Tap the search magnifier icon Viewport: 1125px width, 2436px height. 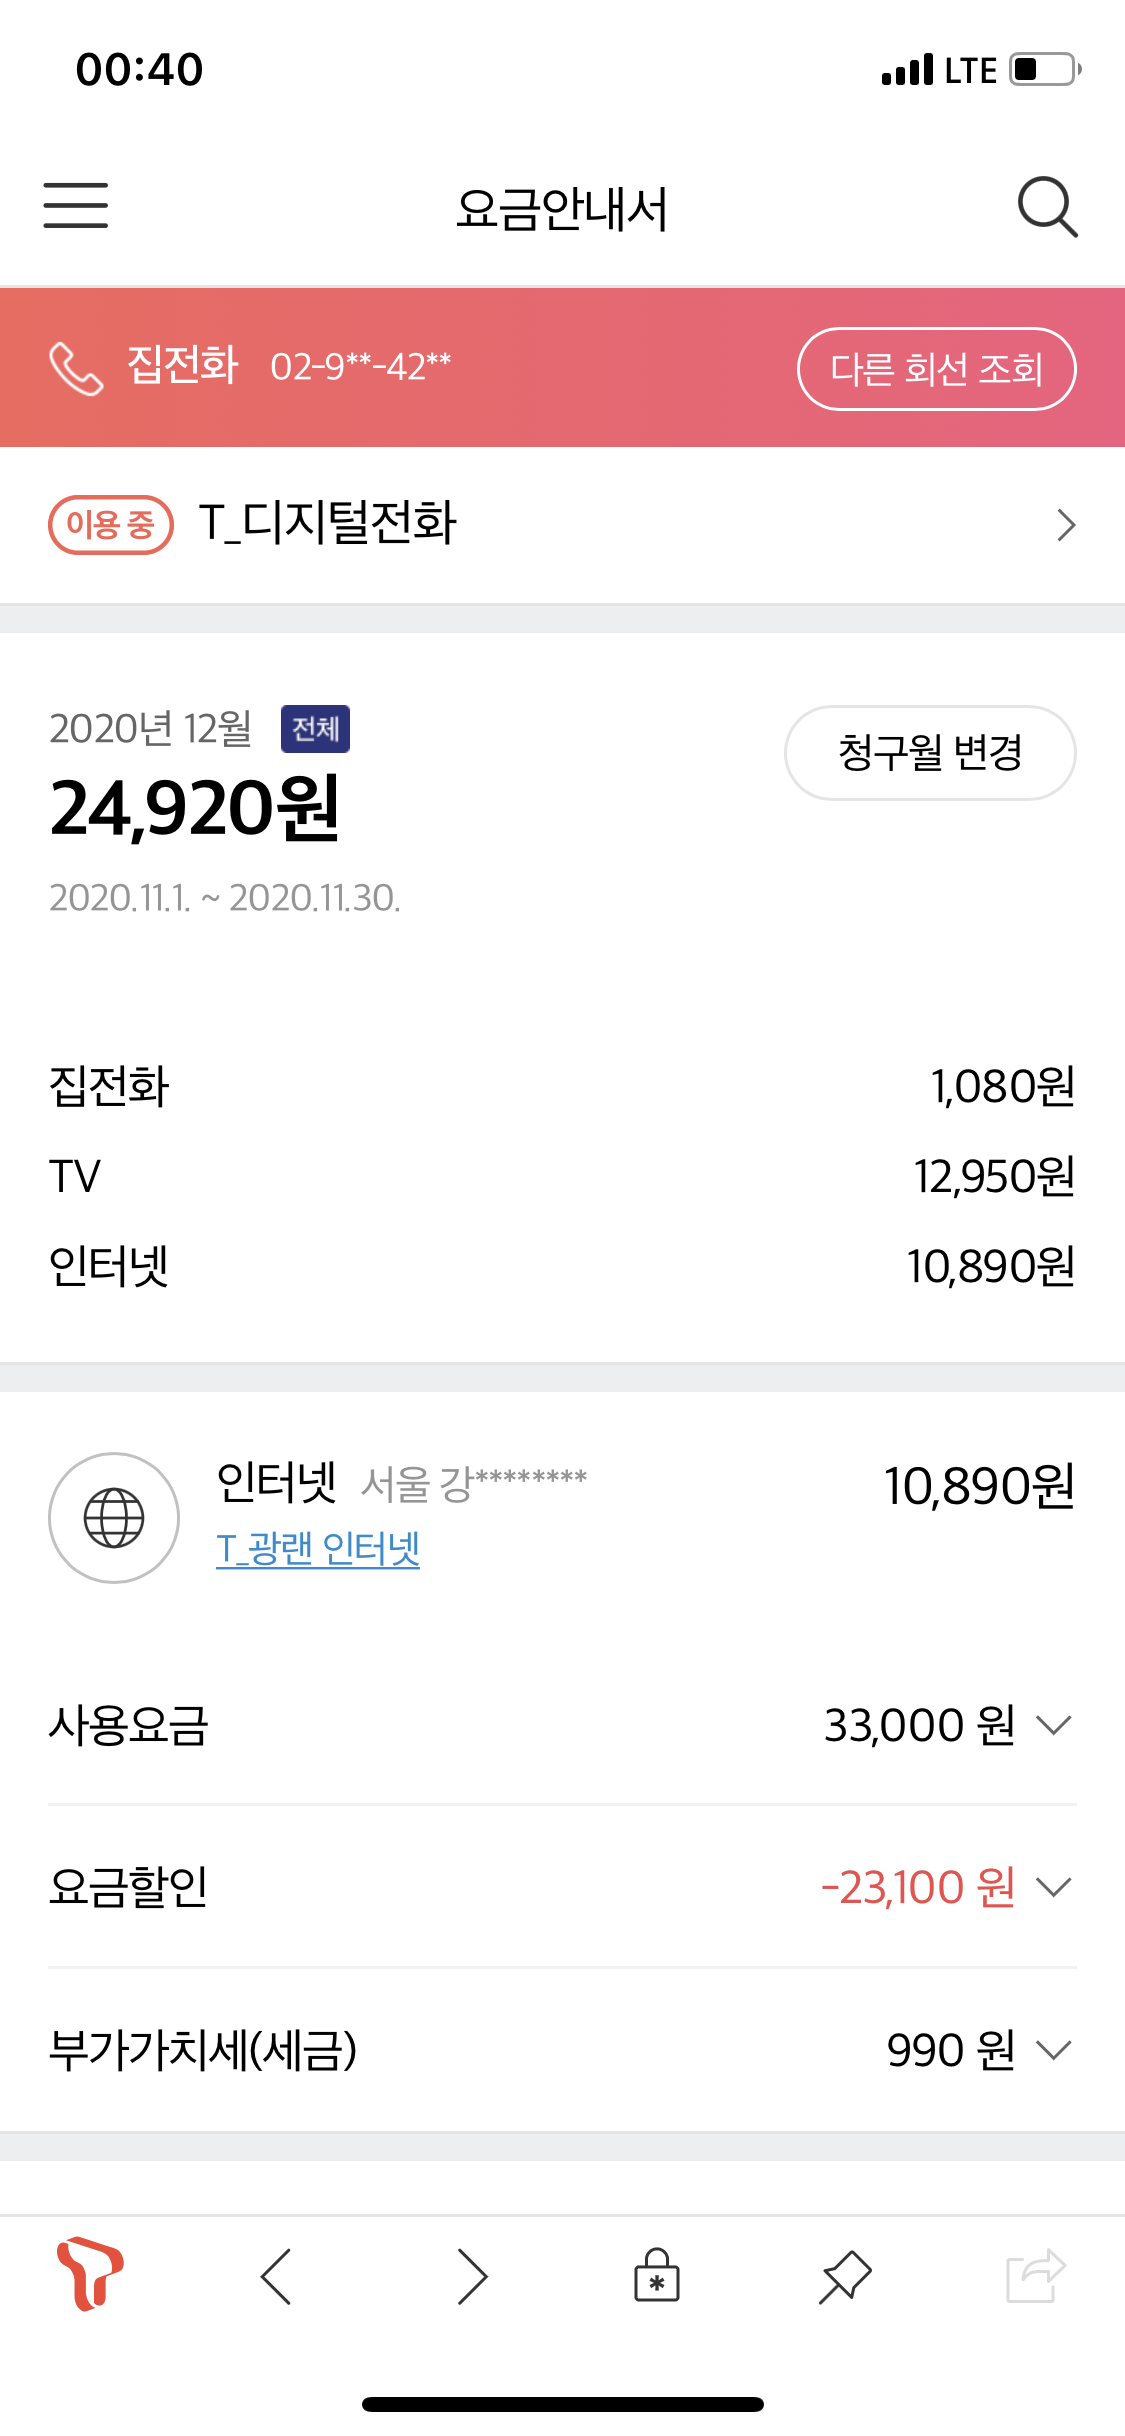tap(1047, 207)
